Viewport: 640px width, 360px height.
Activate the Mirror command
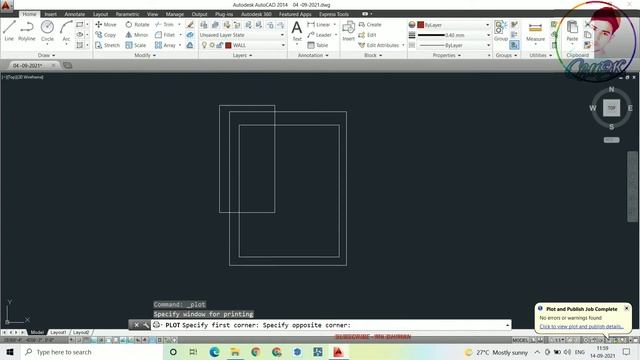click(x=137, y=35)
